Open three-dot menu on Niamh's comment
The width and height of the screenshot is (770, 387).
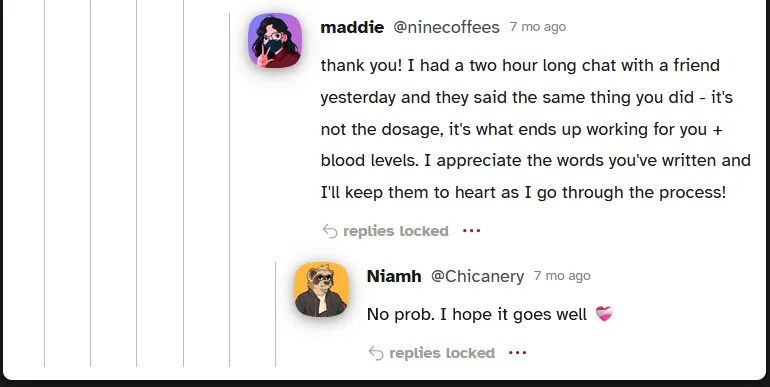pos(518,353)
